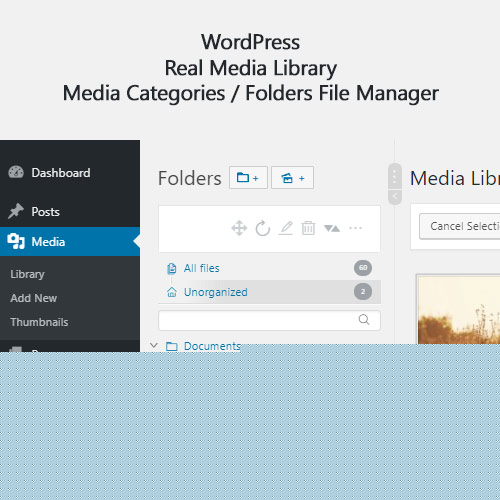Collapse the Documents folder chevron
Screen dimensions: 500x500
(x=154, y=345)
